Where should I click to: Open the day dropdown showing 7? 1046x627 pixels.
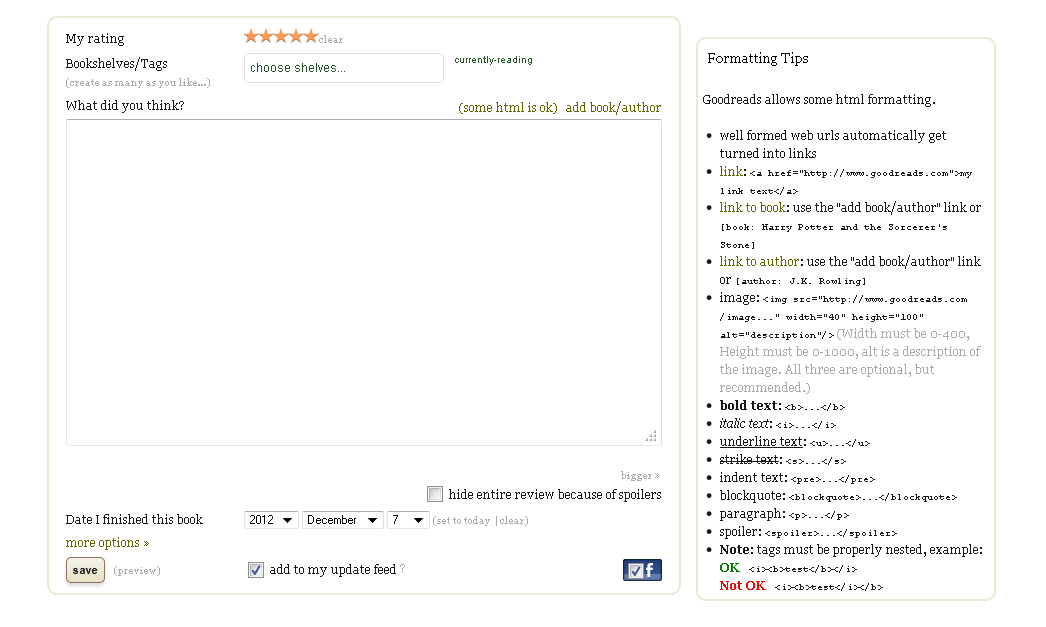click(x=407, y=520)
